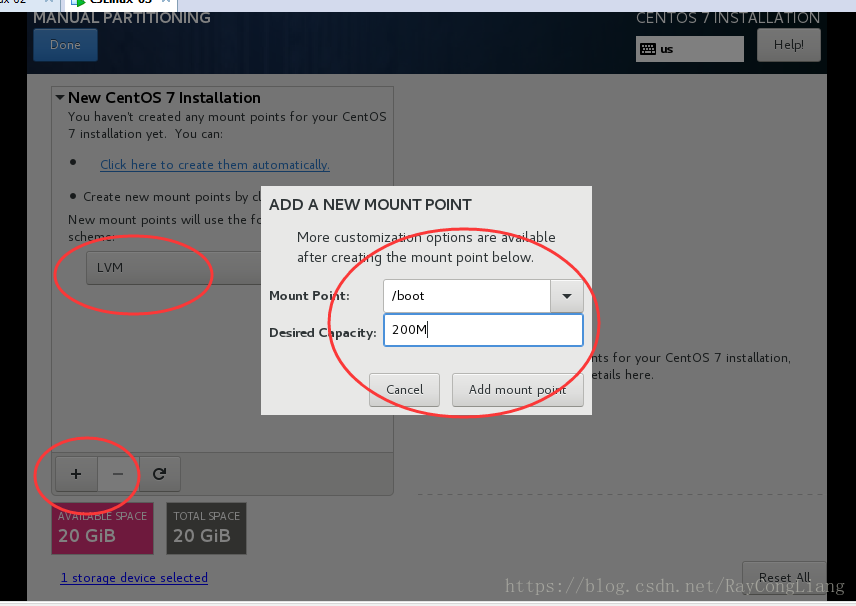This screenshot has height=606, width=856.
Task: Open the Help! button
Action: pos(788,45)
